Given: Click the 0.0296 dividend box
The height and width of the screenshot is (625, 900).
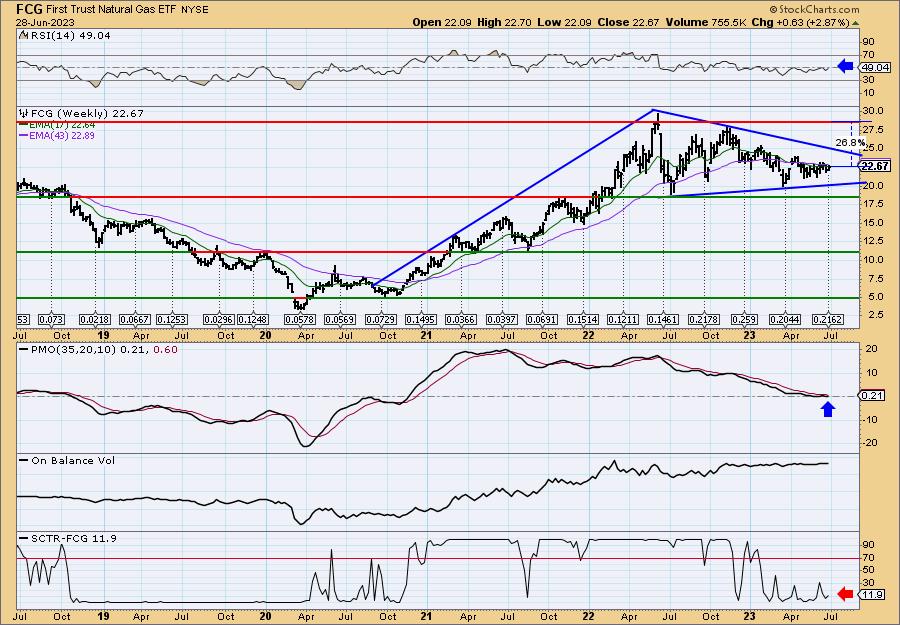Looking at the screenshot, I should point(219,319).
